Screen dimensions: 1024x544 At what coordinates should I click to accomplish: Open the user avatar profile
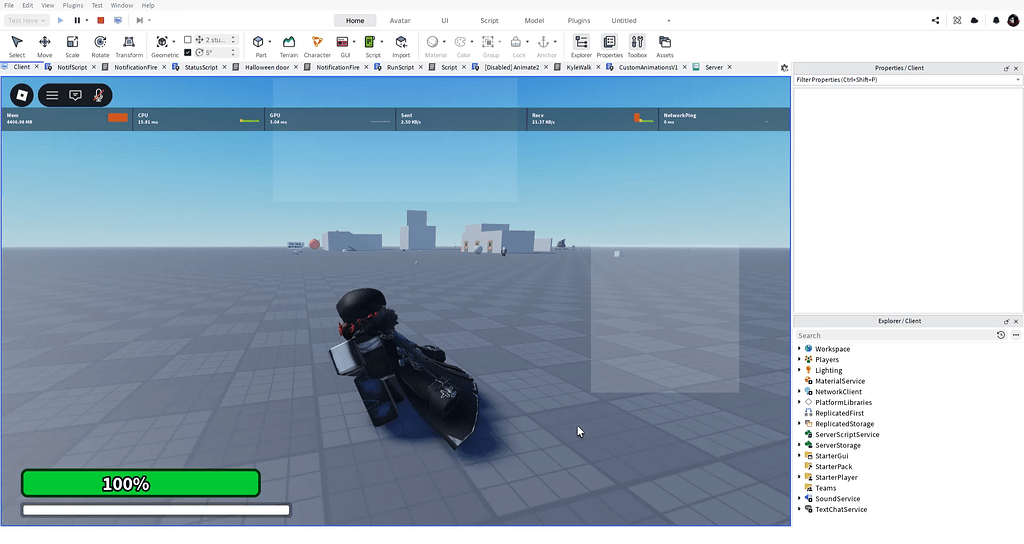pyautogui.click(x=1013, y=20)
